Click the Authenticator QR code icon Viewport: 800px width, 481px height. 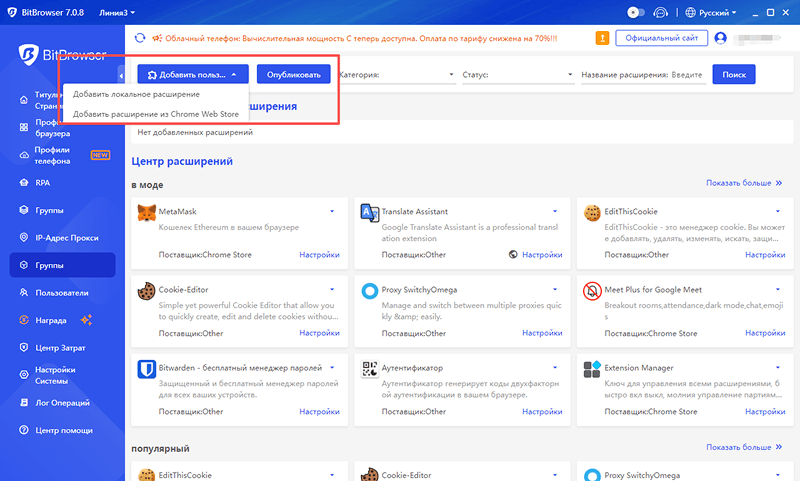369,369
